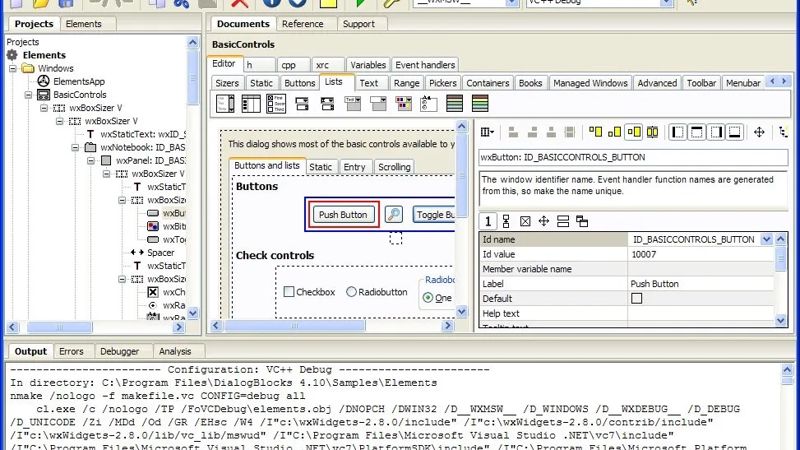The height and width of the screenshot is (450, 800).
Task: Select the Elements root with gear icon
Action: click(44, 55)
